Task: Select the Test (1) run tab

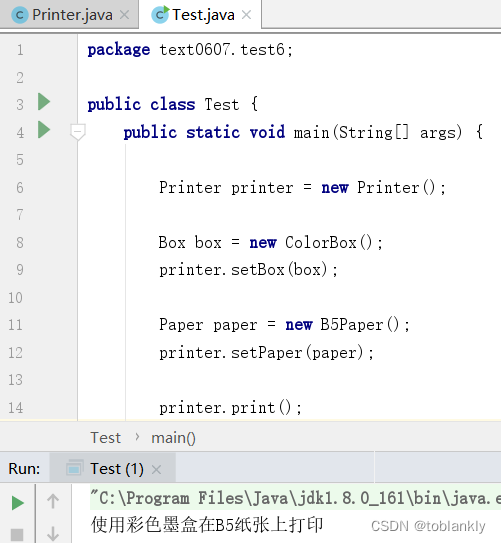Action: click(x=113, y=469)
